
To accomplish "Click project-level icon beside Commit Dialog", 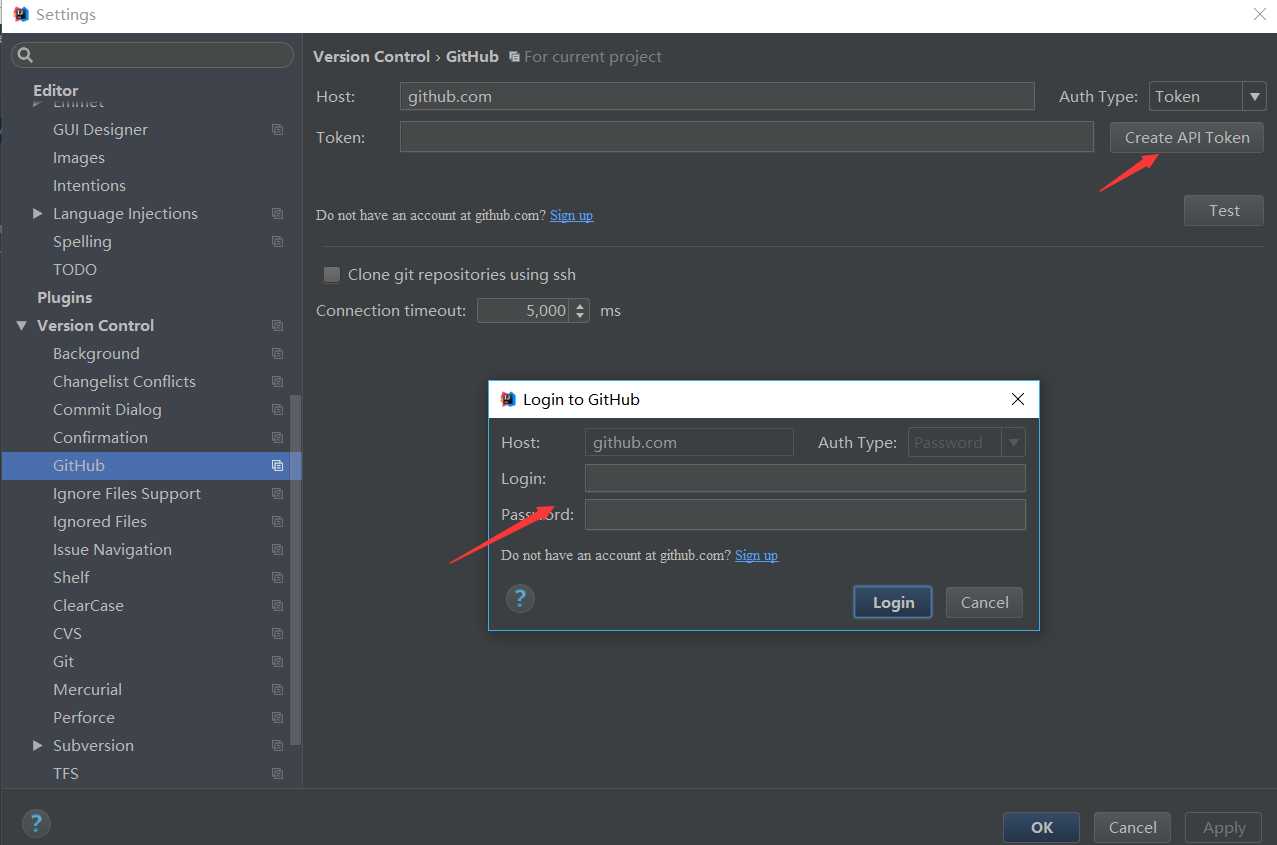I will 277,410.
